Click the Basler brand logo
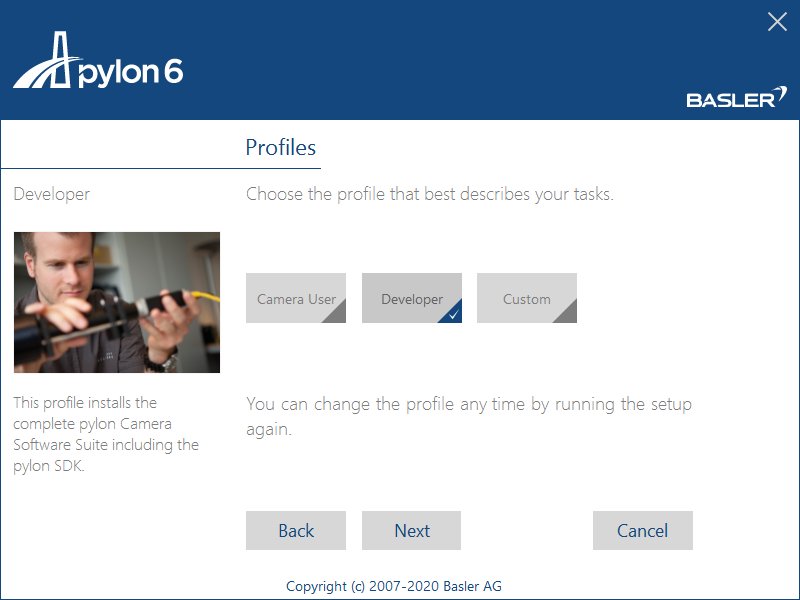The height and width of the screenshot is (600, 800). point(729,99)
